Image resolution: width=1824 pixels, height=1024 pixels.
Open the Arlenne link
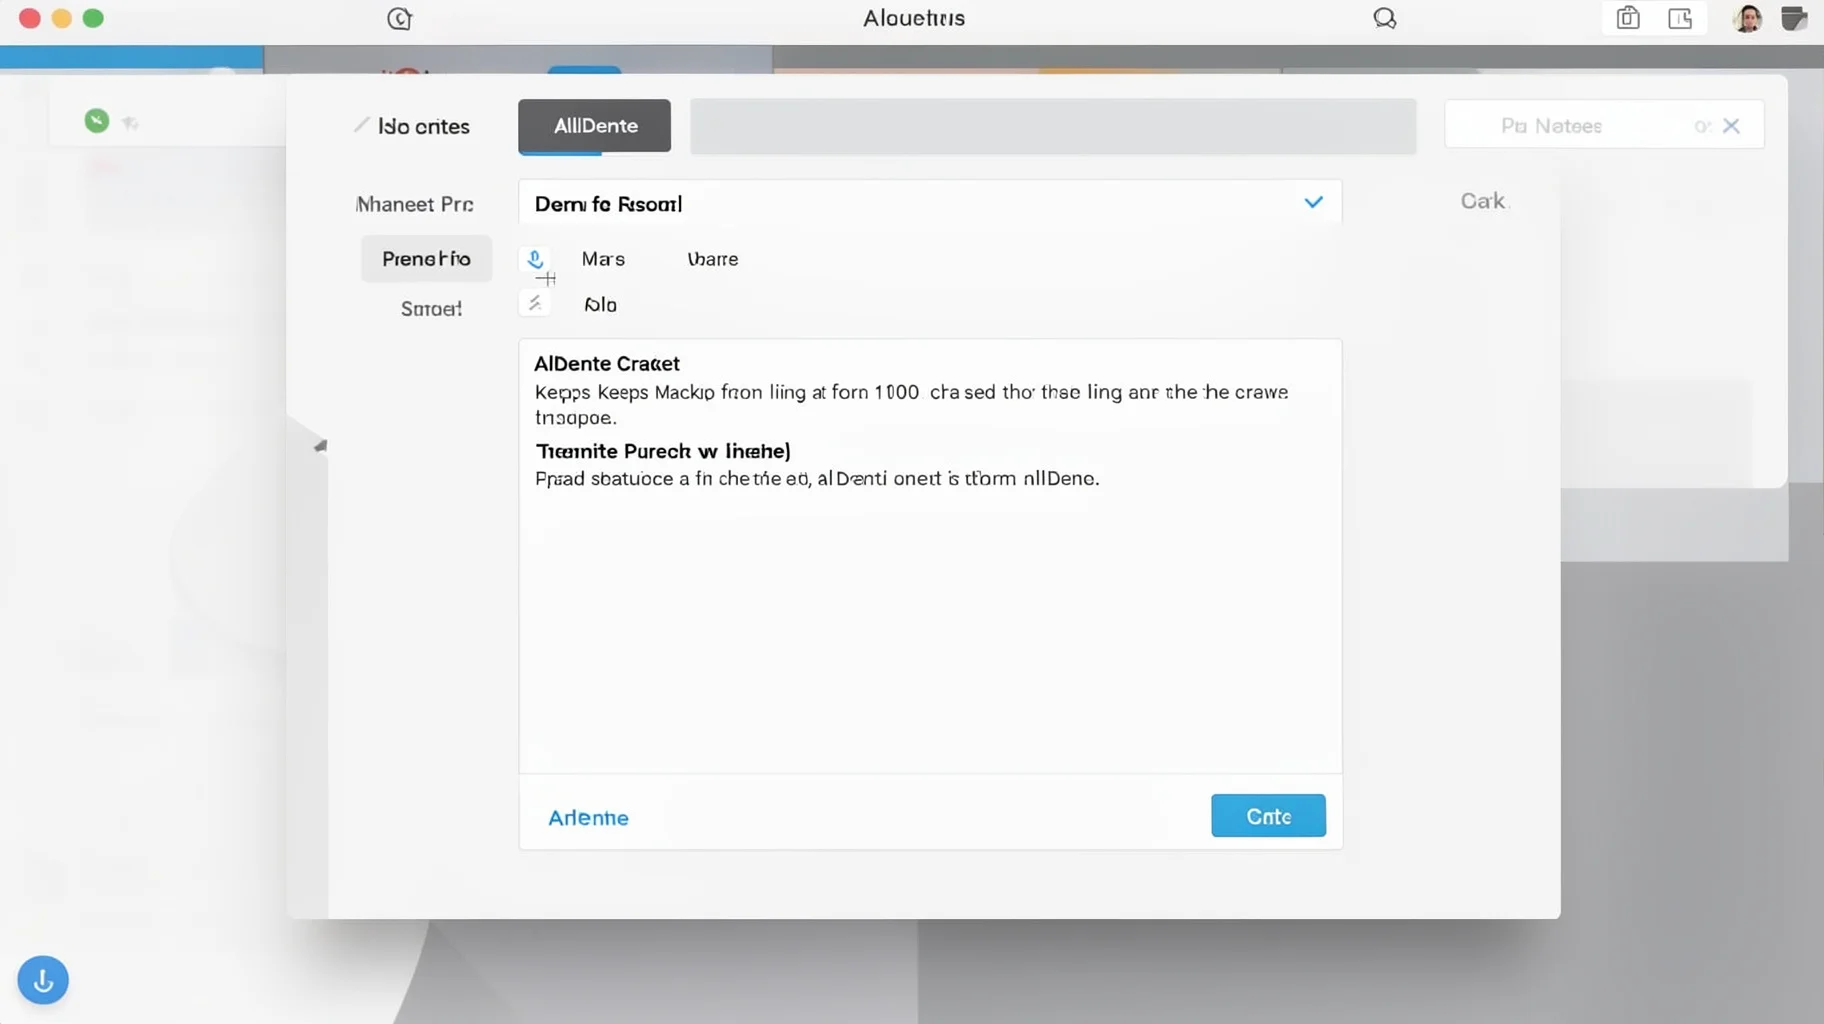point(588,818)
